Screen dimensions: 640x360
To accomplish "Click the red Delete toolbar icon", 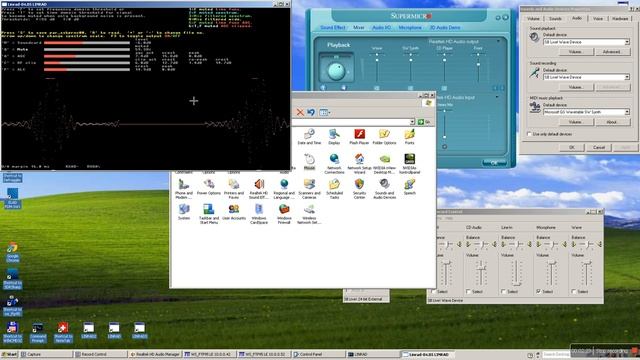I will [300, 112].
